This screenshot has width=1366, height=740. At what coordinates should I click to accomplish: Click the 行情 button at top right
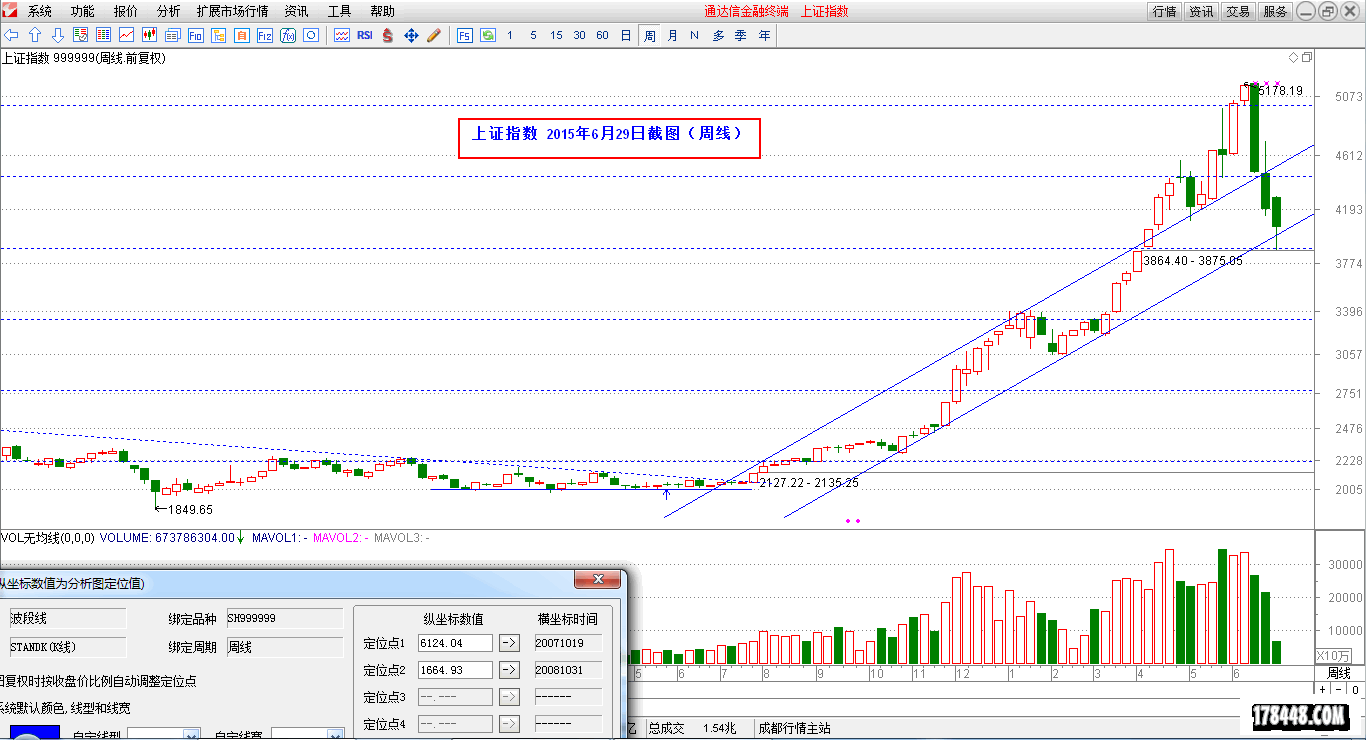pos(1164,11)
